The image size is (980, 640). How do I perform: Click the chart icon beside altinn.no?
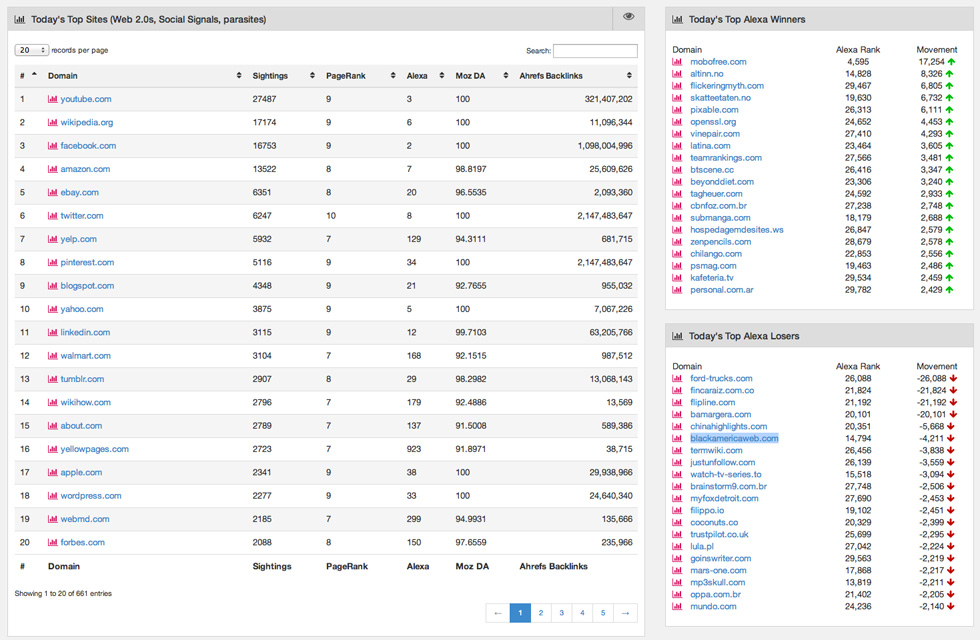tap(677, 73)
